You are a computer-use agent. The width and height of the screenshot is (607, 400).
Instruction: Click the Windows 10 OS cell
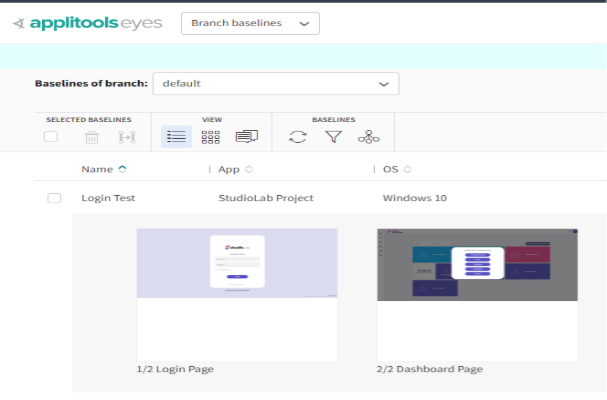click(x=415, y=198)
